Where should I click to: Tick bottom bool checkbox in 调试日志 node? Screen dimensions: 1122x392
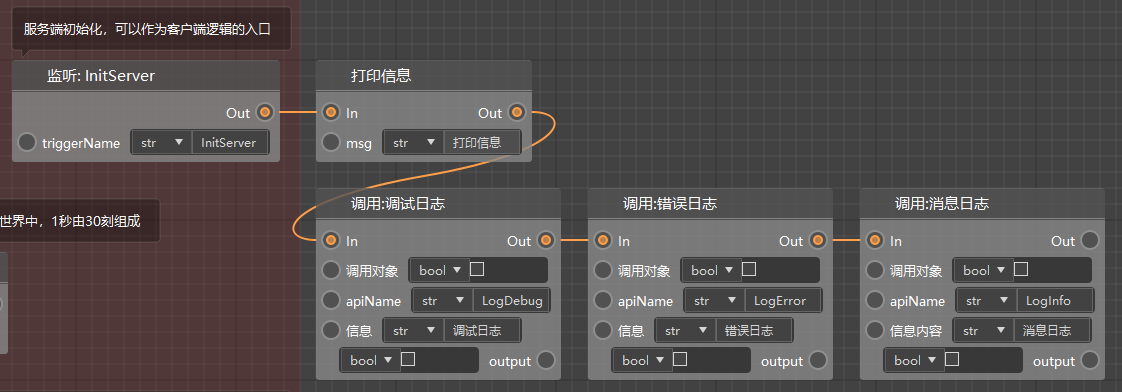[408, 360]
